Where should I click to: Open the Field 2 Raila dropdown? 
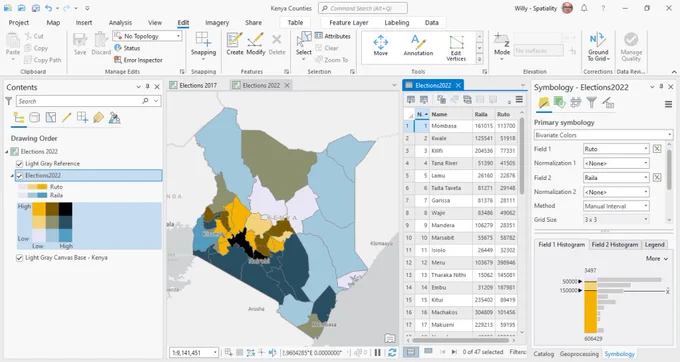616,177
